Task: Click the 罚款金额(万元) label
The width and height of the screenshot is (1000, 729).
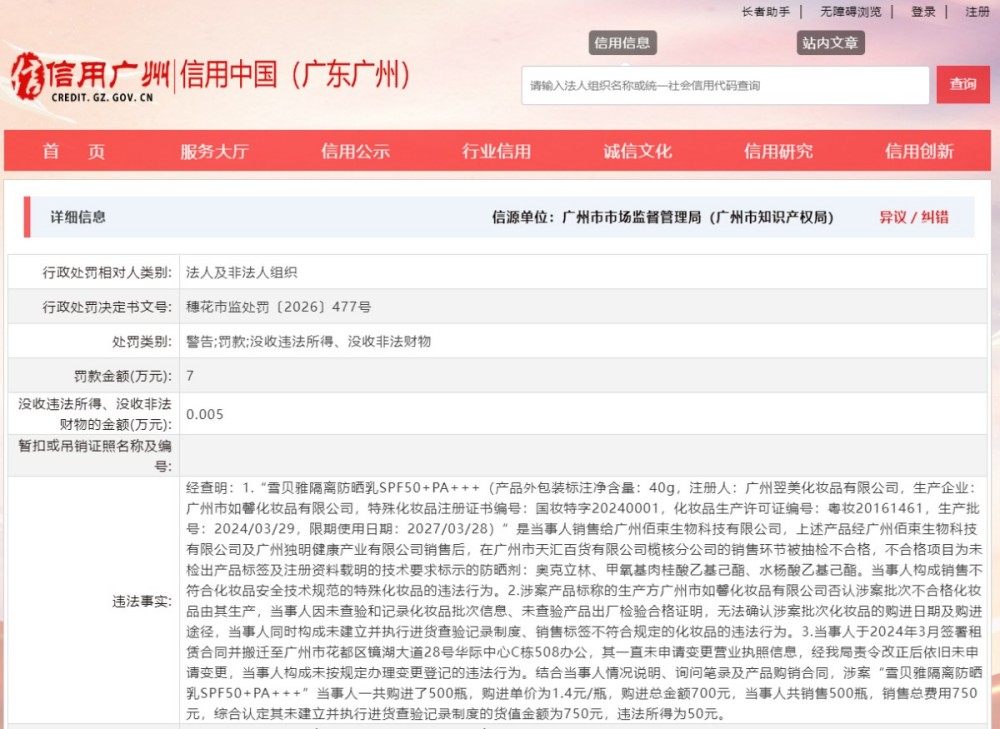Action: (122, 376)
